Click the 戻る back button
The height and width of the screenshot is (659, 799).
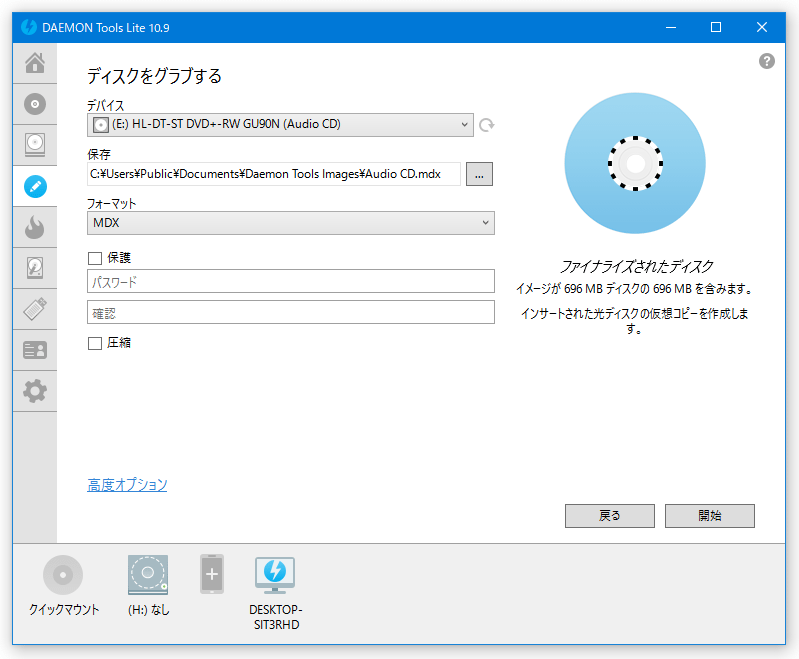point(609,516)
